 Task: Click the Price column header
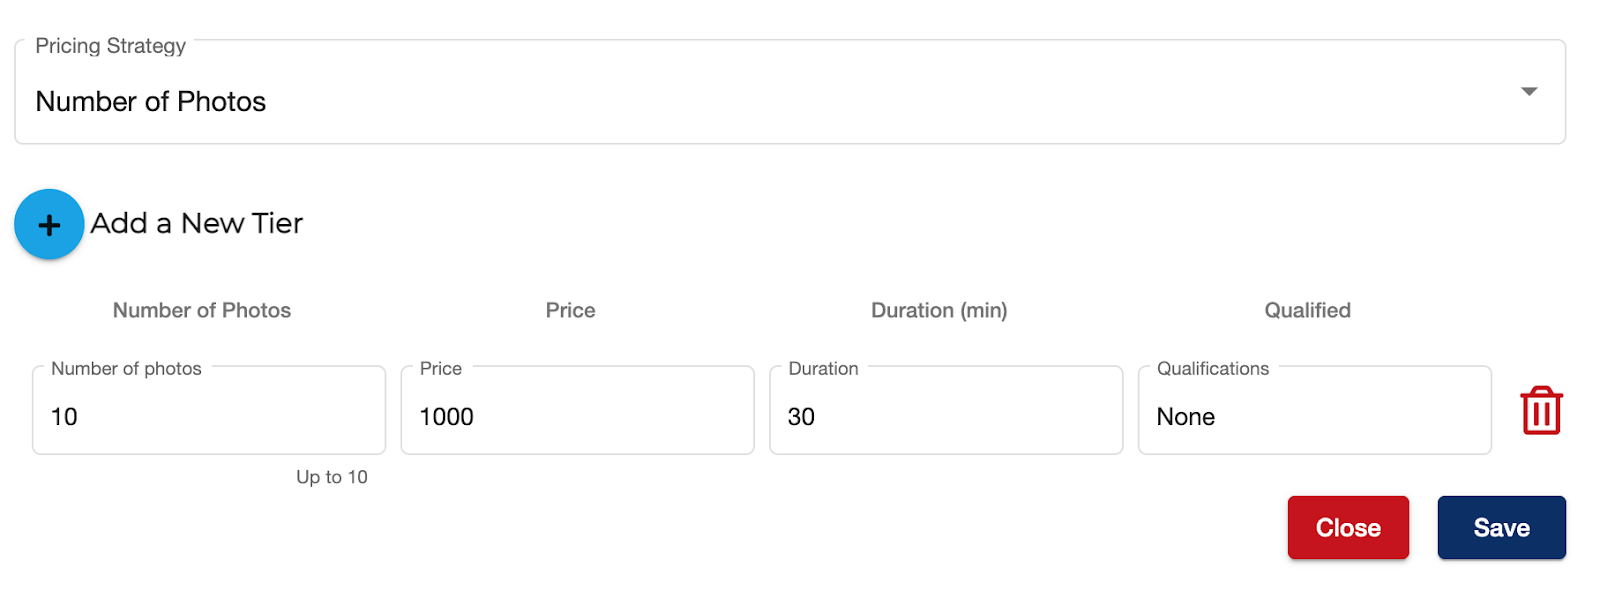click(570, 310)
